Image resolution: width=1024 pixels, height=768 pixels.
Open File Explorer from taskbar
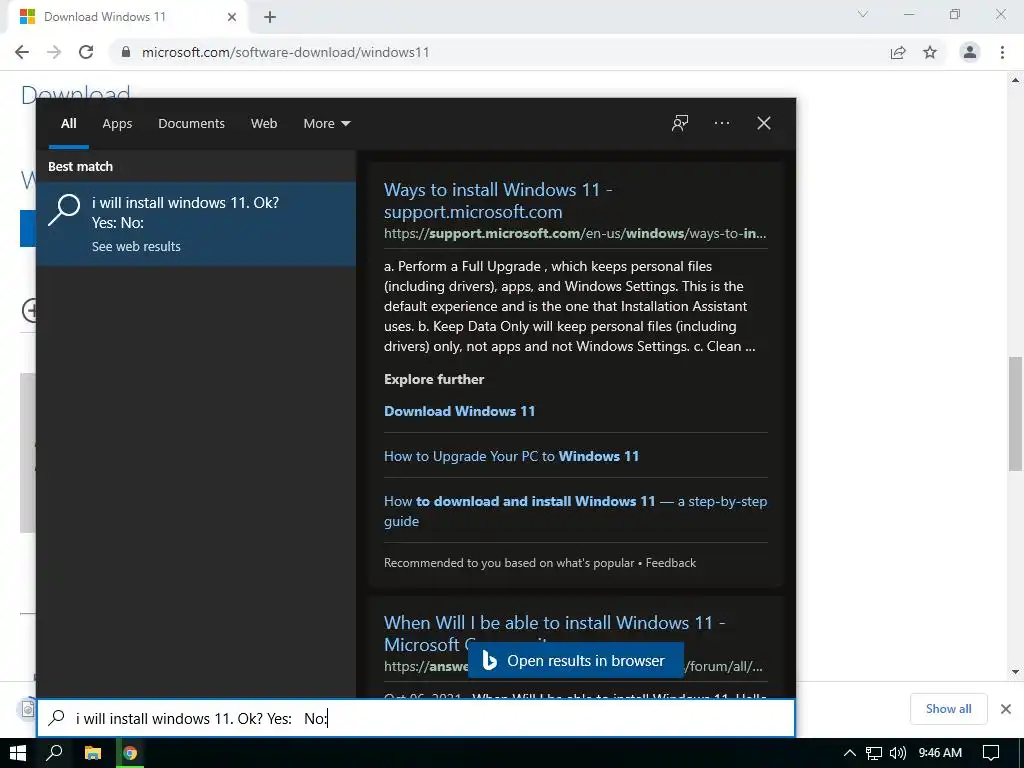coord(93,753)
